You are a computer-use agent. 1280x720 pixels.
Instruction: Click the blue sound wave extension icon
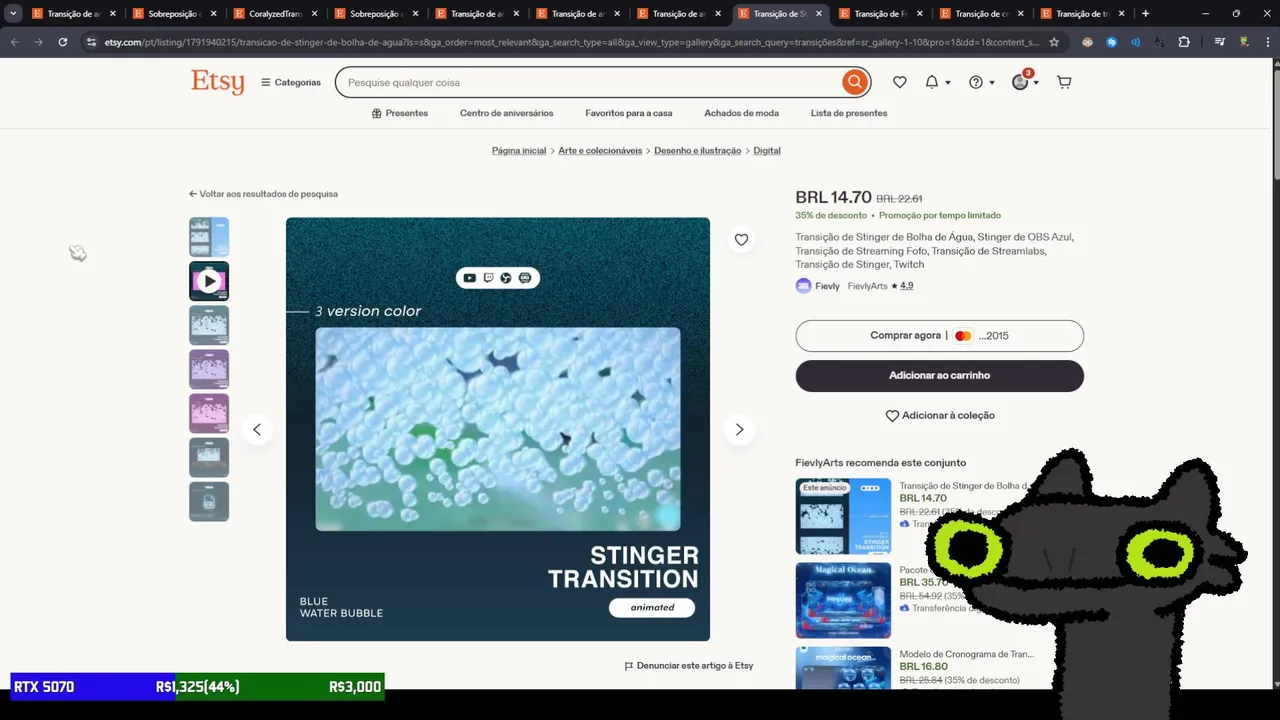pyautogui.click(x=1135, y=42)
